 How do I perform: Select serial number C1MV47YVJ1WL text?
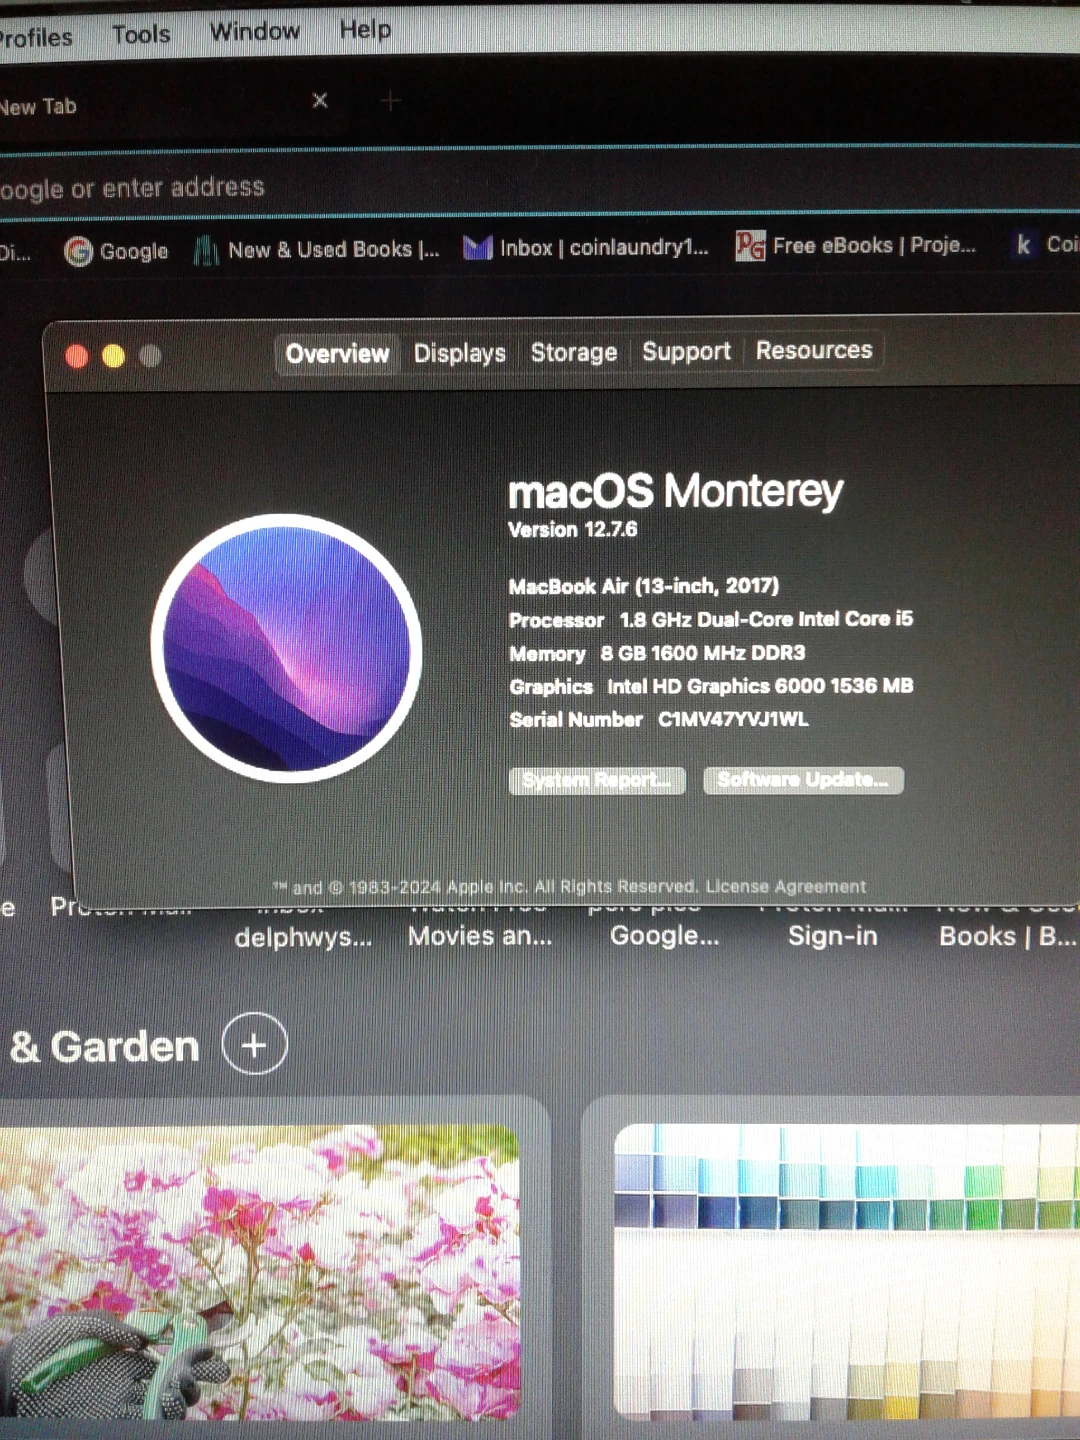pyautogui.click(x=733, y=719)
